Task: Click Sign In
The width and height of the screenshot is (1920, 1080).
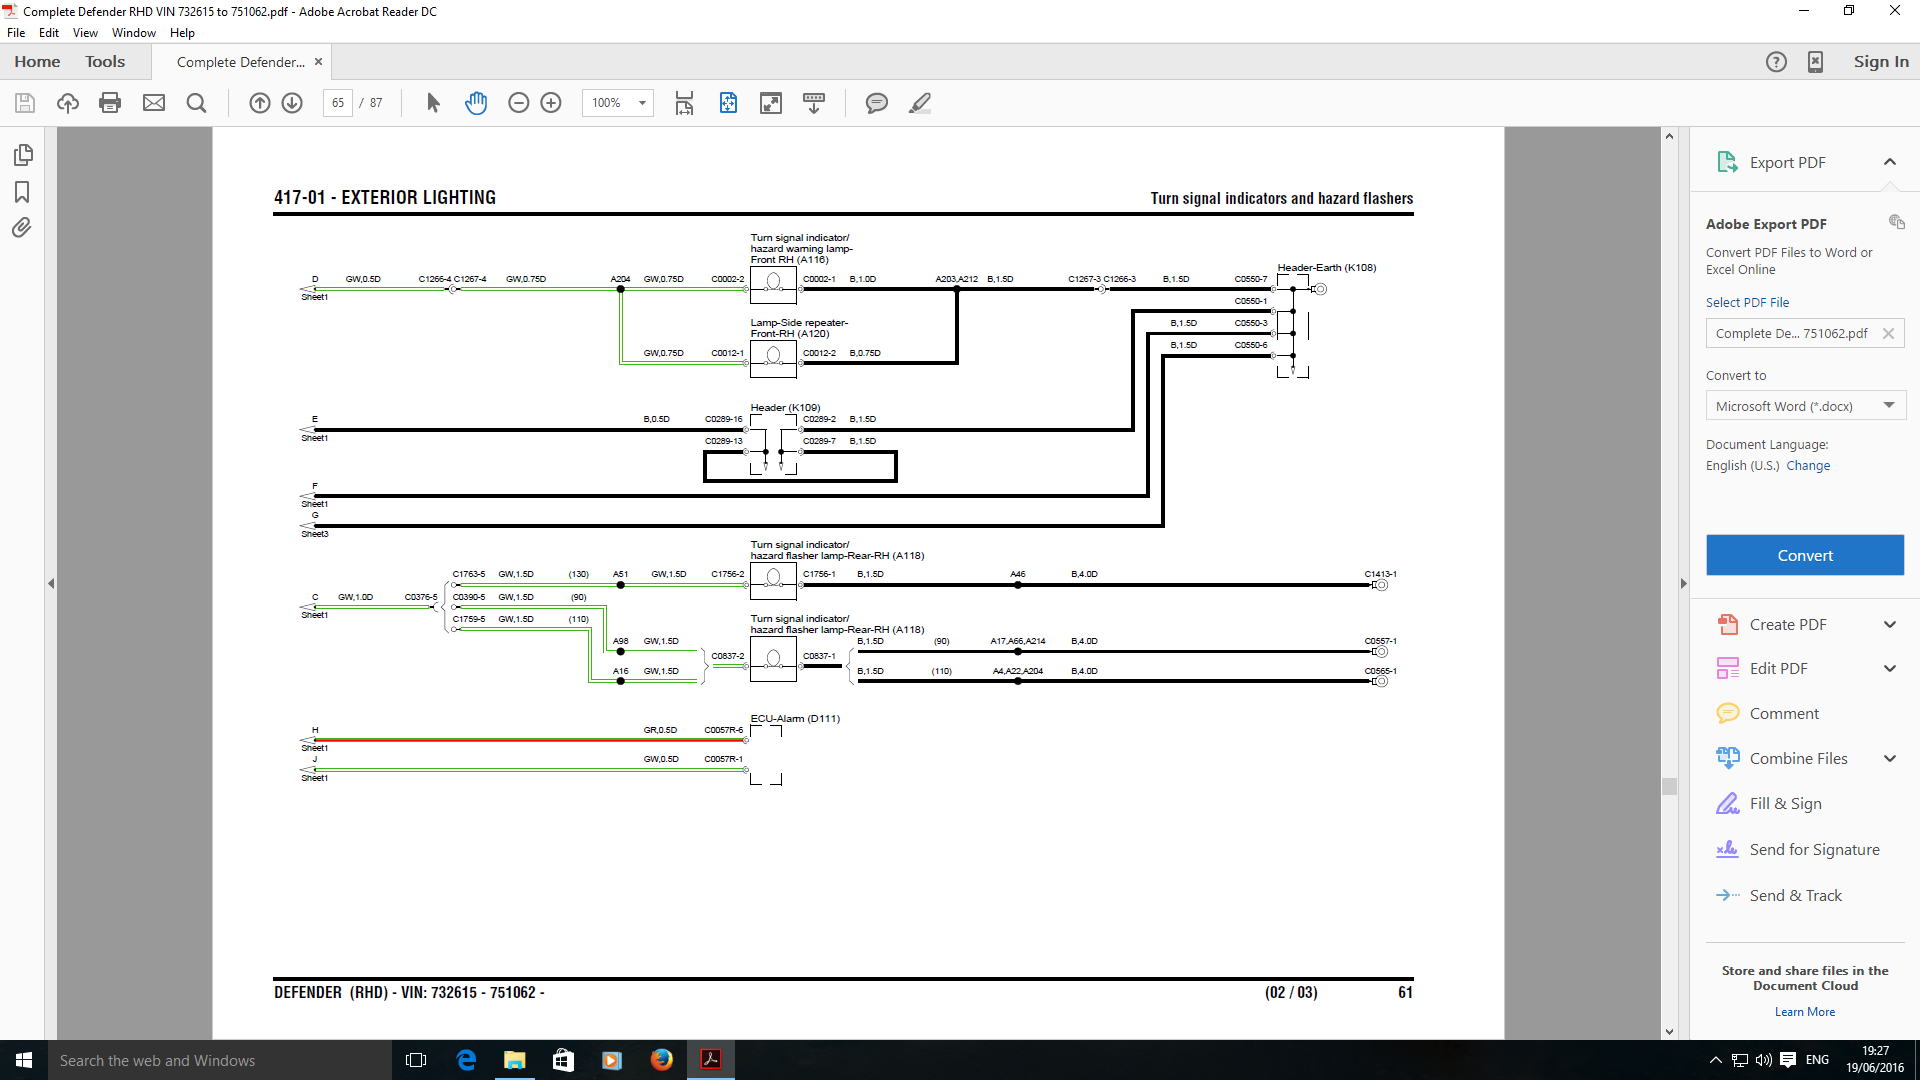Action: tap(1881, 62)
